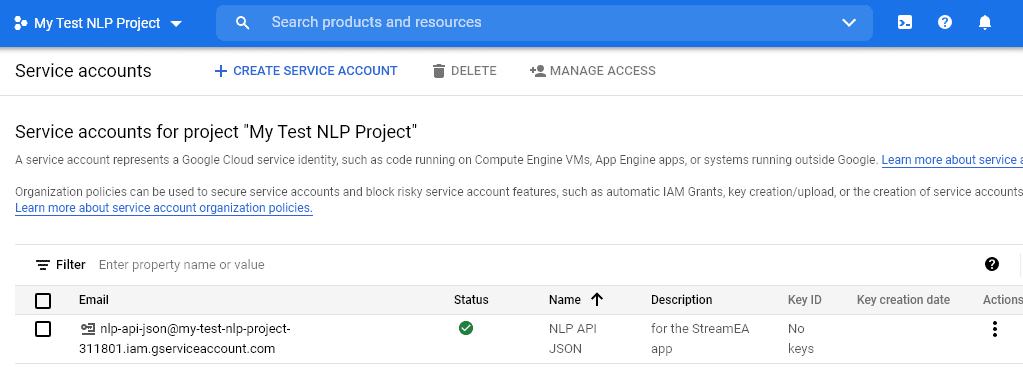Image resolution: width=1023 pixels, height=389 pixels.
Task: Click the 'for the StreamEA app' description
Action: tap(700, 339)
